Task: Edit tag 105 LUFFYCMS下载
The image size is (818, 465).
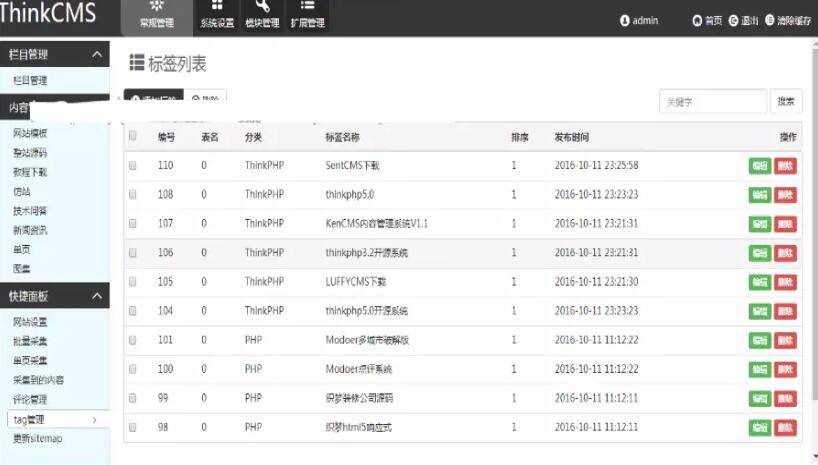Action: (x=760, y=282)
